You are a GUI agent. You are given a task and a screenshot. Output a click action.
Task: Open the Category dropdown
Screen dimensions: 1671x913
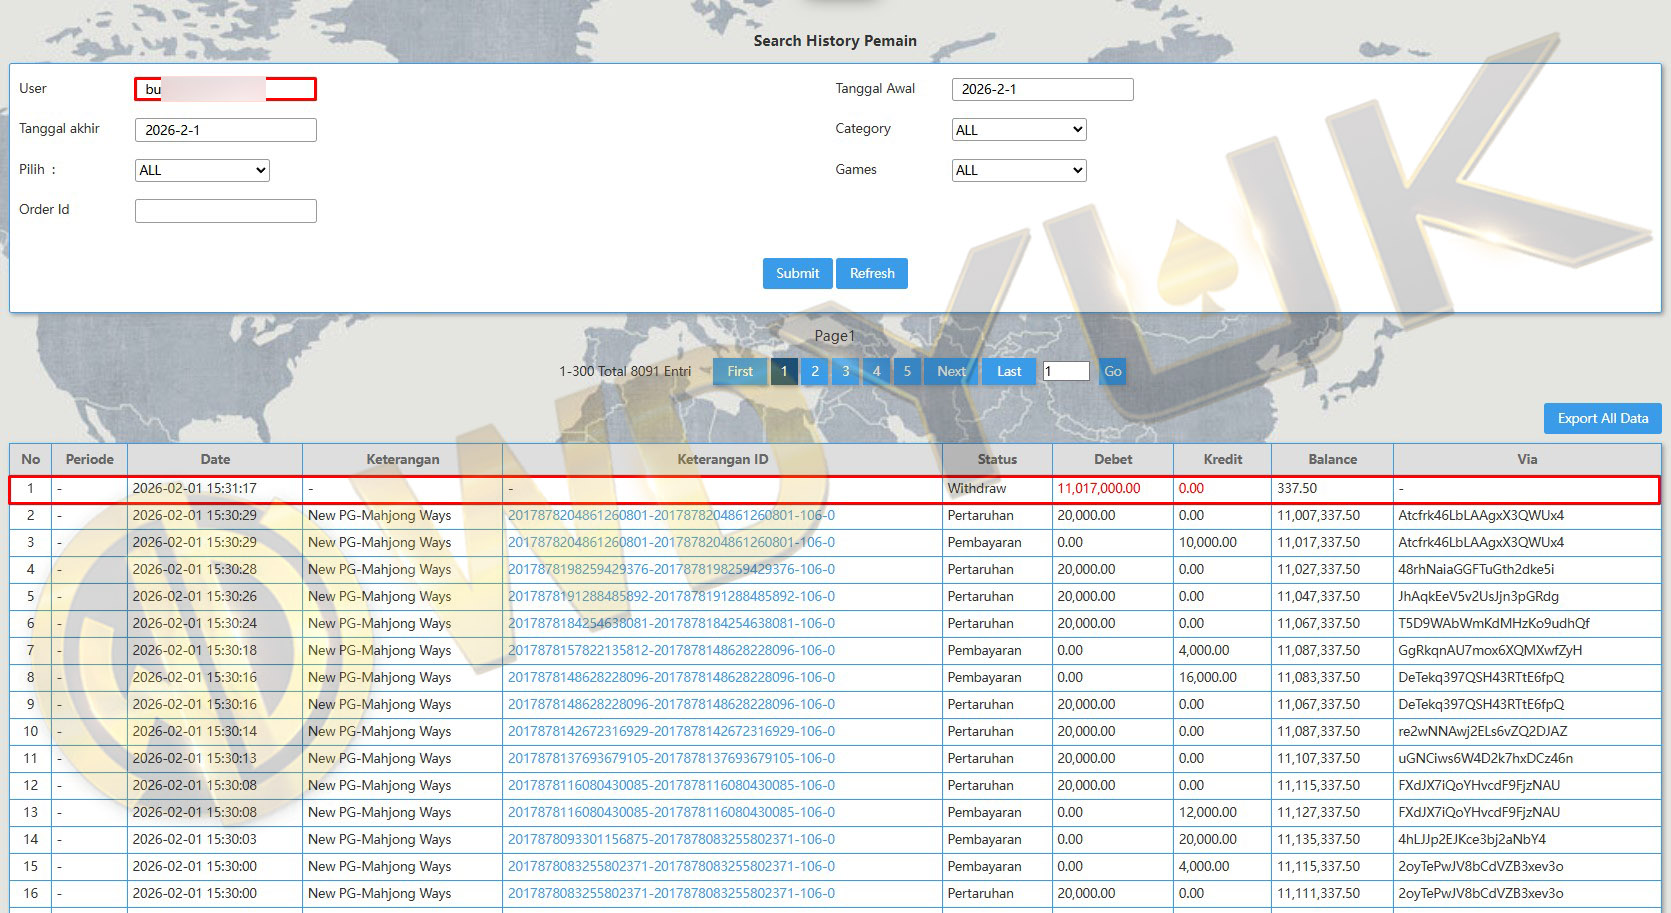1018,130
